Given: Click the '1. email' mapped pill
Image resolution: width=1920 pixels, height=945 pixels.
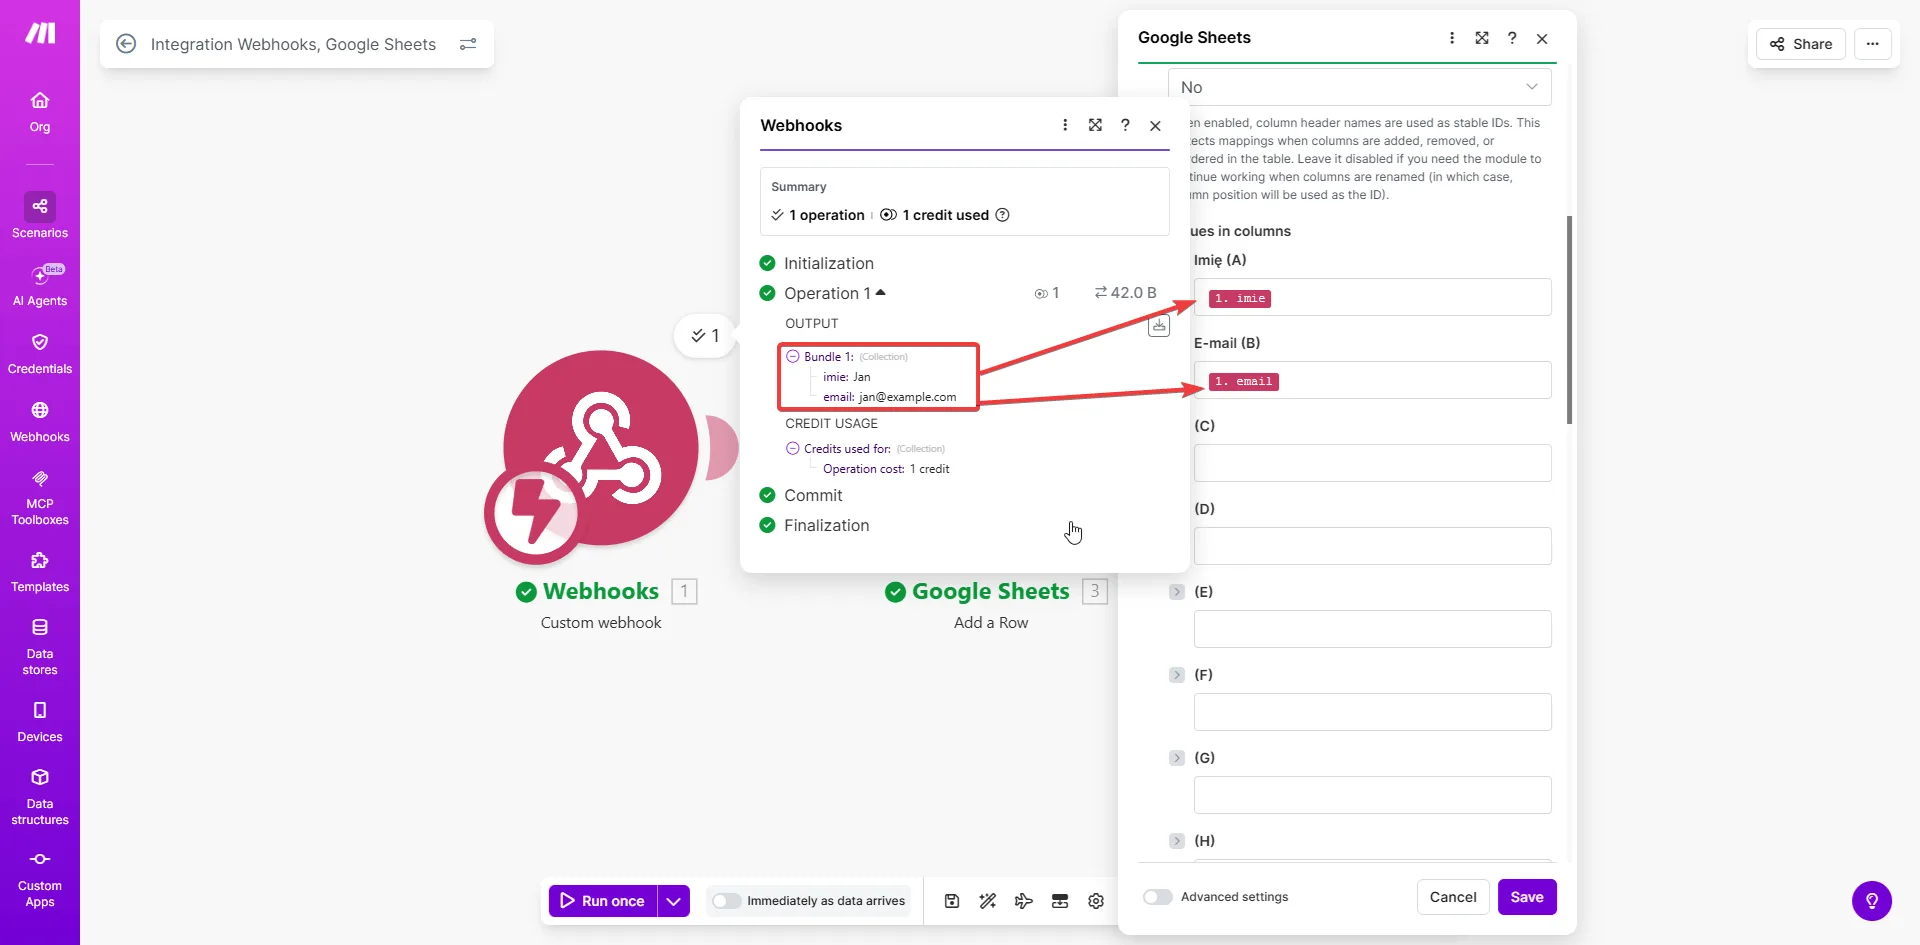Looking at the screenshot, I should (x=1244, y=381).
